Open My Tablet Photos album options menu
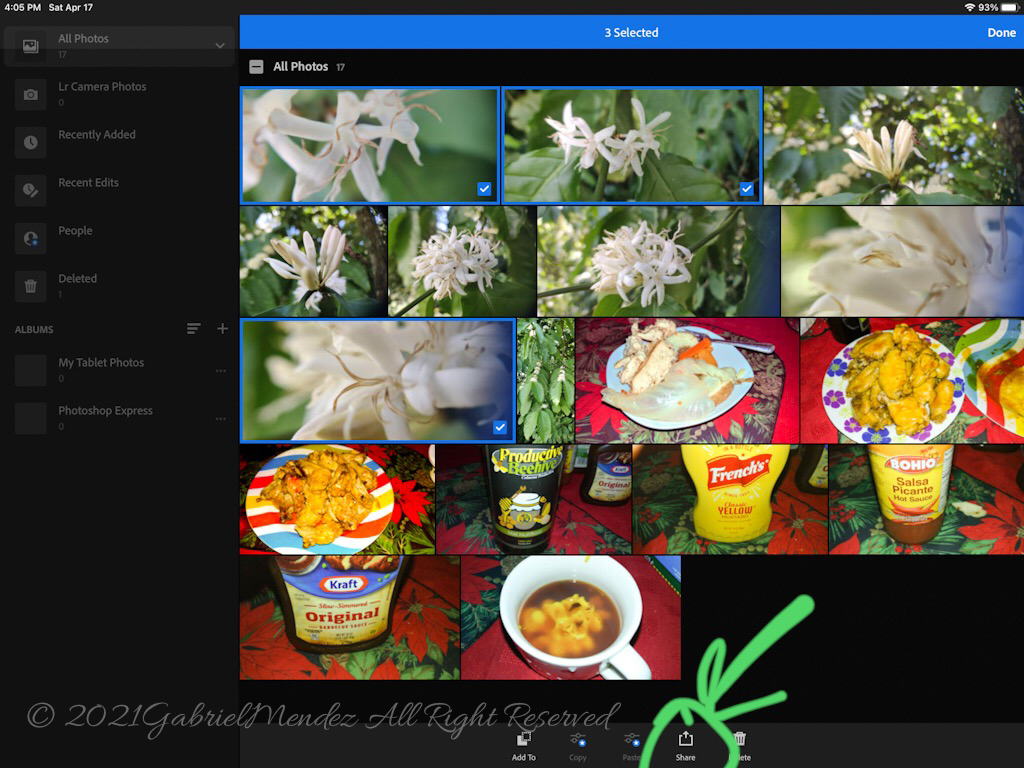This screenshot has height=768, width=1024. [221, 371]
